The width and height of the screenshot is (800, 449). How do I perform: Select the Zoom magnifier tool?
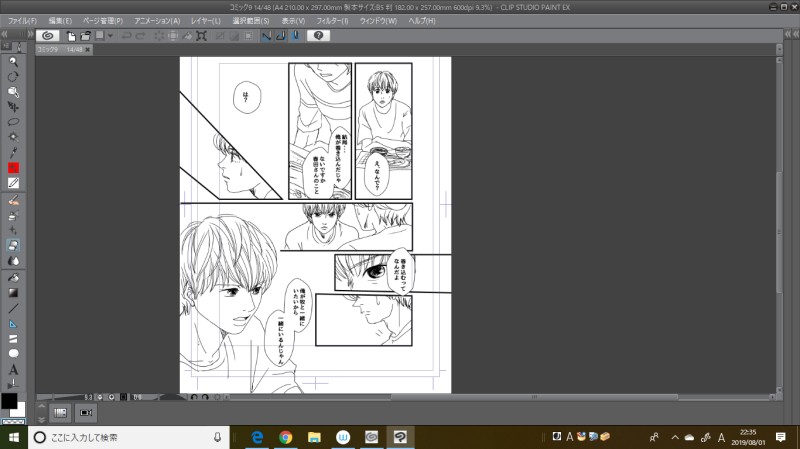point(13,62)
